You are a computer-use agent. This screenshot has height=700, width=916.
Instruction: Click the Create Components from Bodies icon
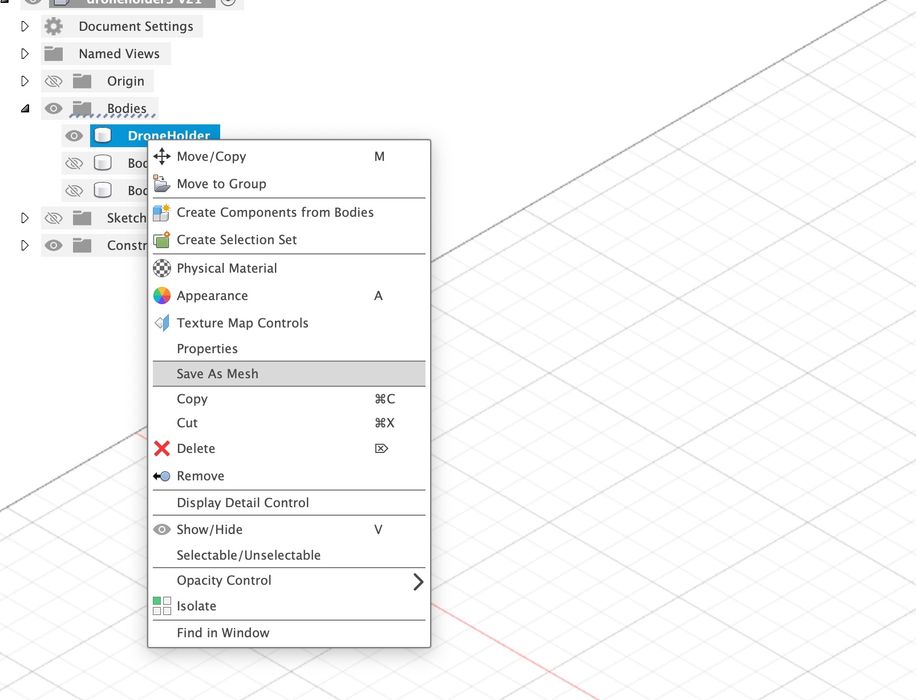(x=162, y=212)
